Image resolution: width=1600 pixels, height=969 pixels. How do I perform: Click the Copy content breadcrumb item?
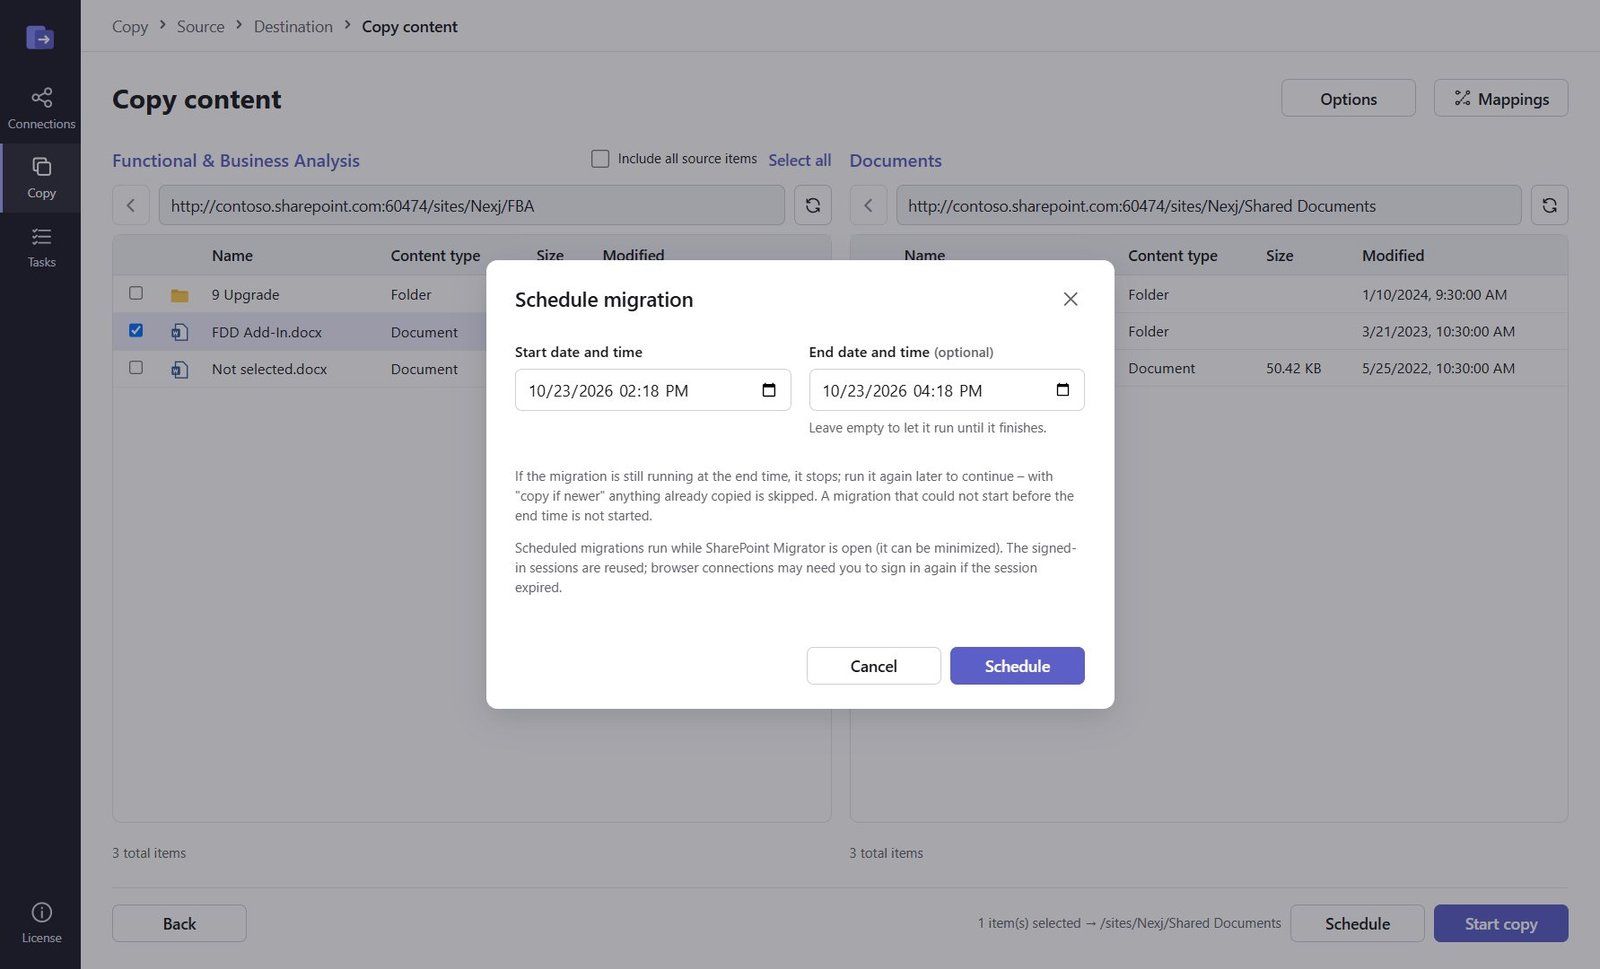[x=410, y=27]
